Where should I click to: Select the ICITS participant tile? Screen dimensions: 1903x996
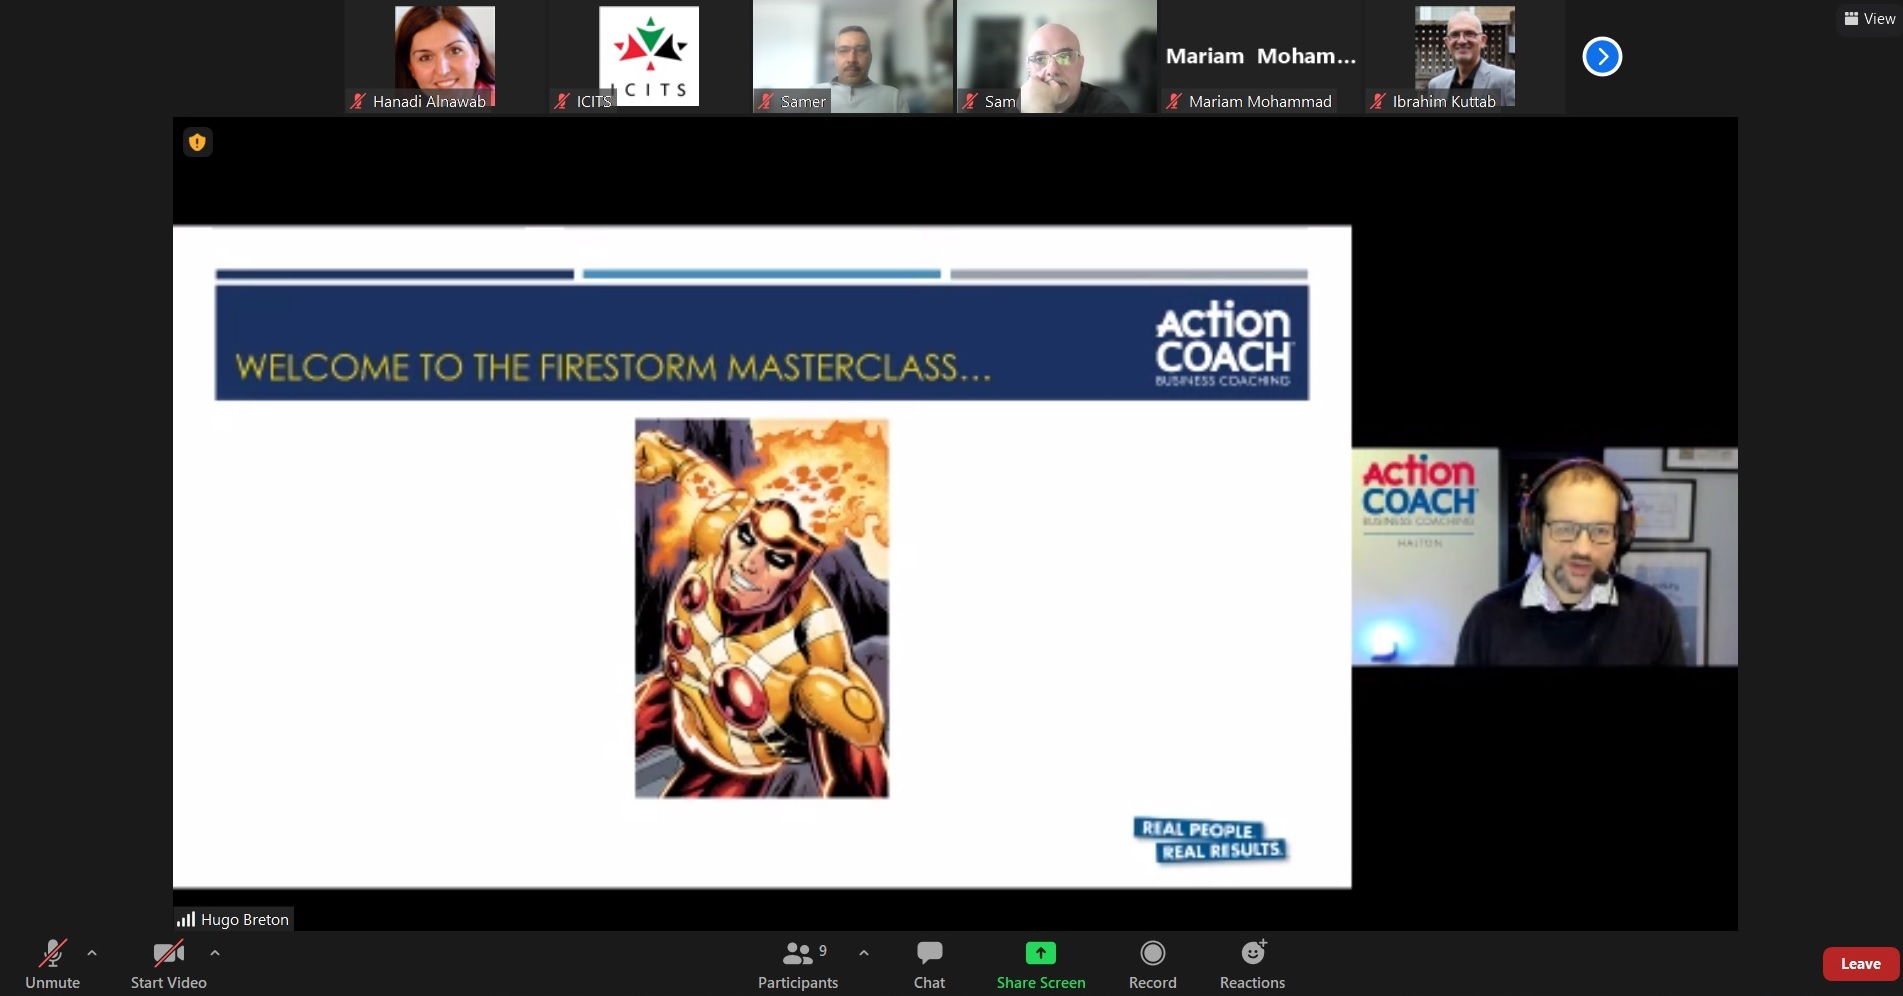(649, 56)
